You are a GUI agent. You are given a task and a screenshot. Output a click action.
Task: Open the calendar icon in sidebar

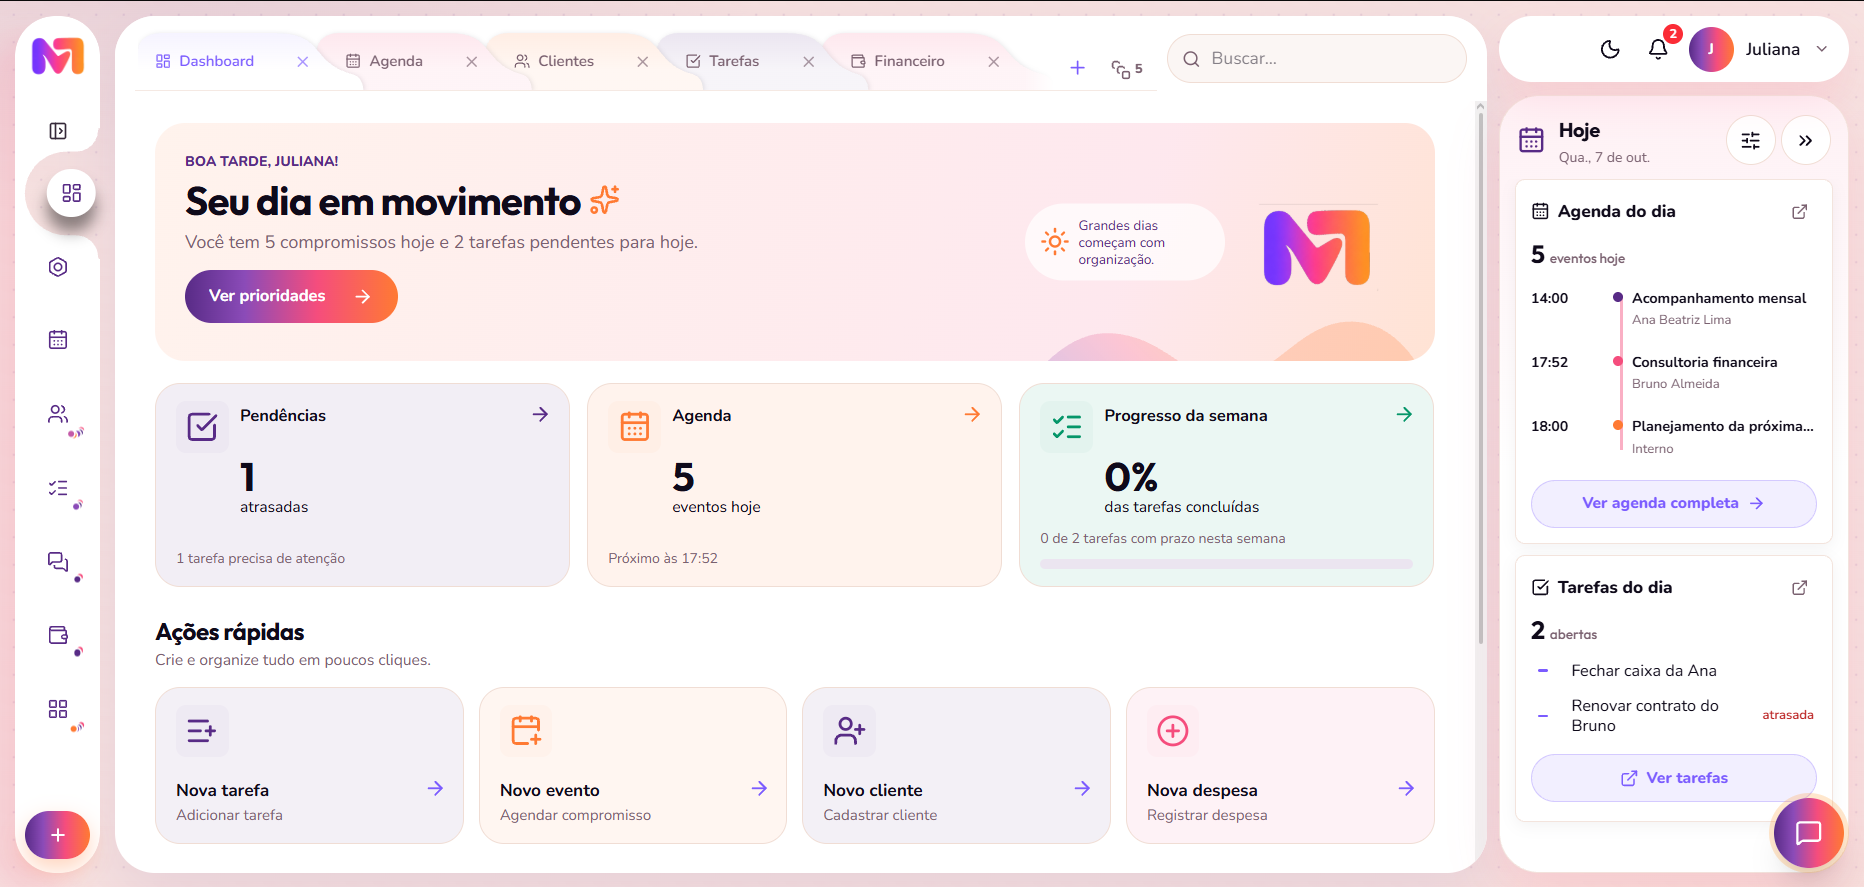pos(58,340)
